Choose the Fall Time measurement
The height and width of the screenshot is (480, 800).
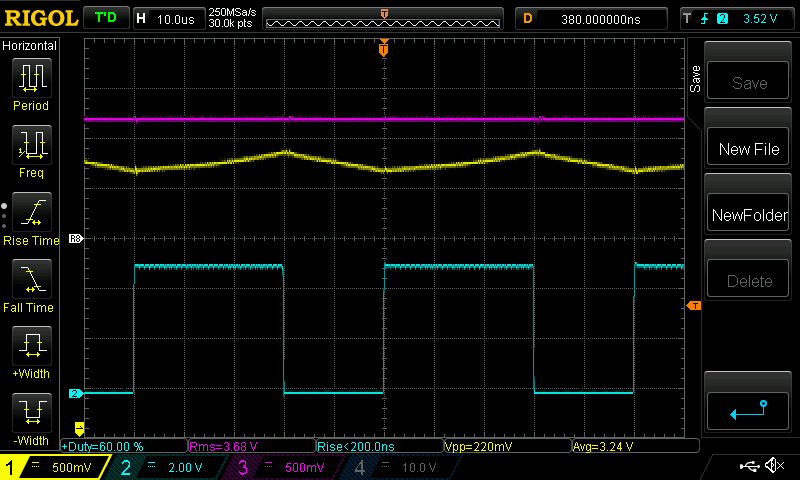coord(31,284)
